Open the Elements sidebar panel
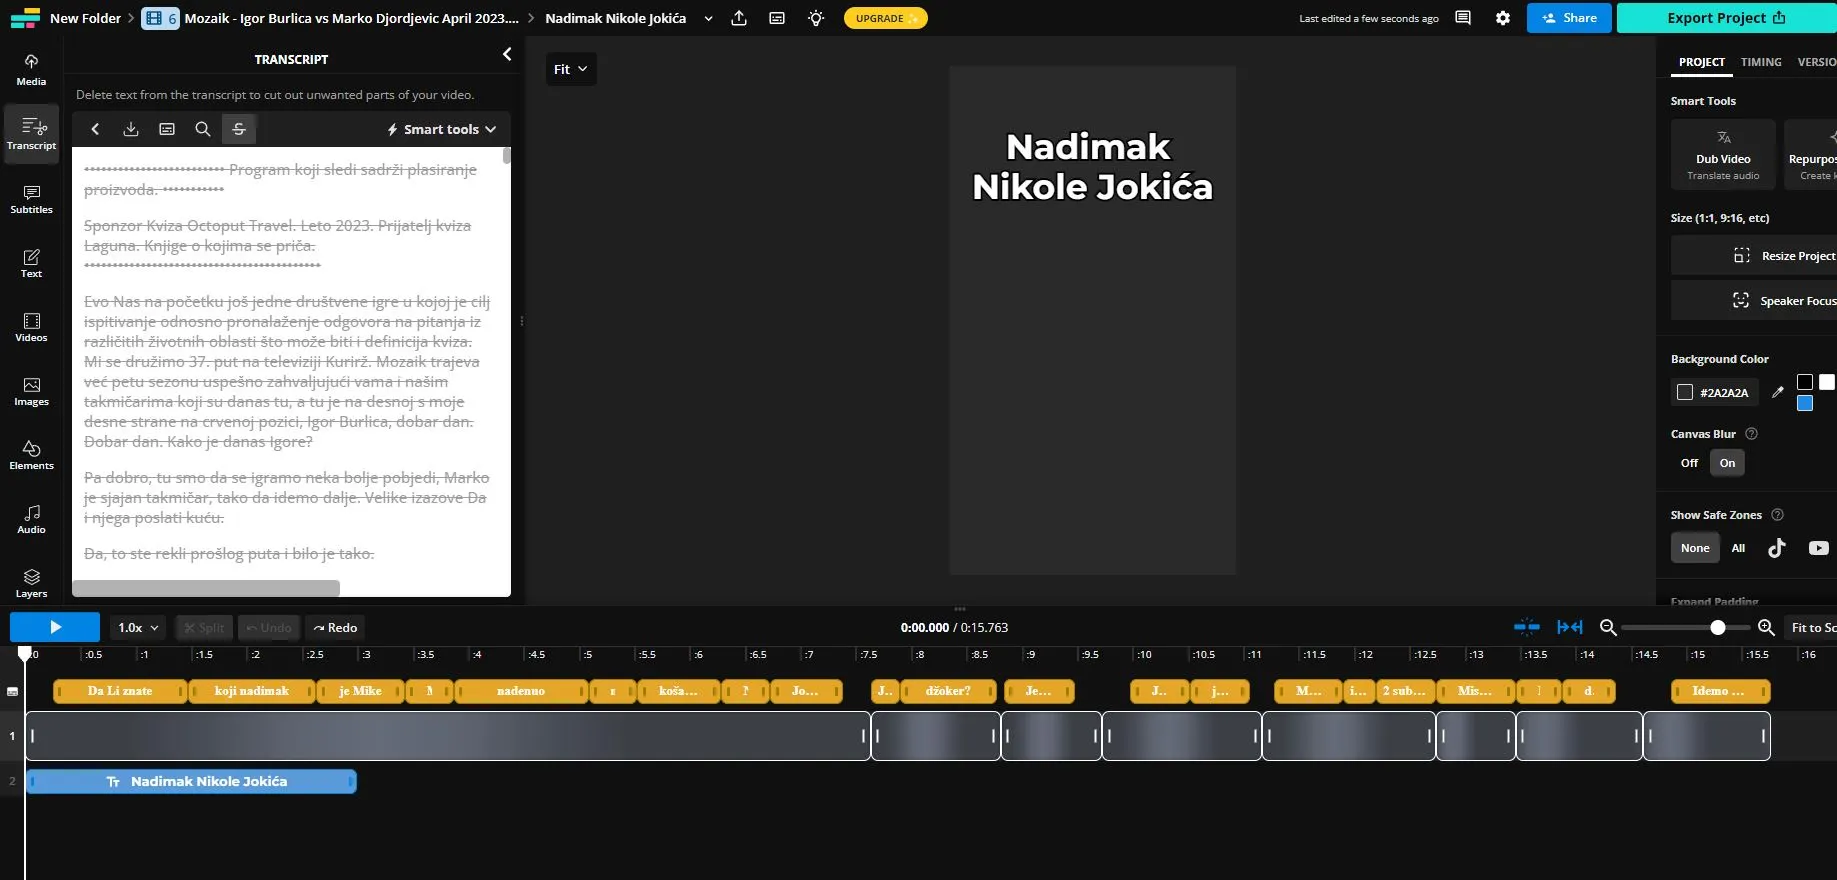This screenshot has height=880, width=1837. click(31, 455)
